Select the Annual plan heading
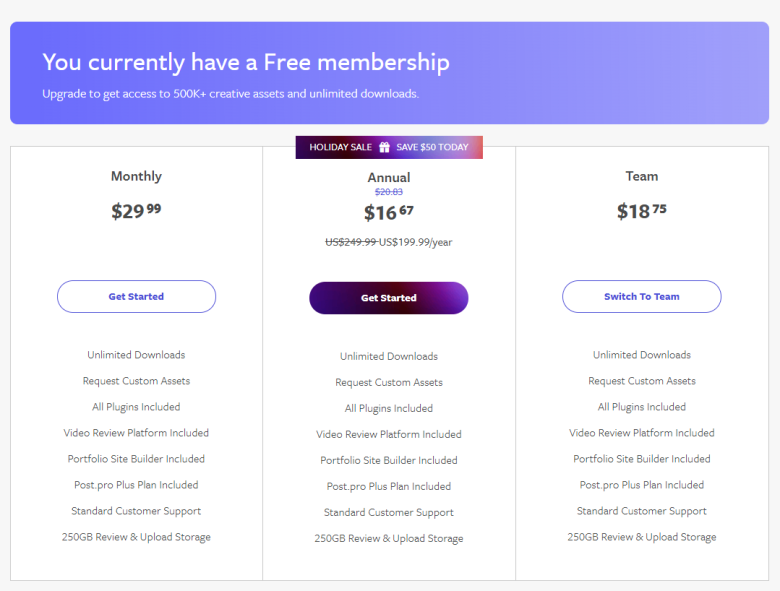Image resolution: width=780 pixels, height=591 pixels. point(389,178)
